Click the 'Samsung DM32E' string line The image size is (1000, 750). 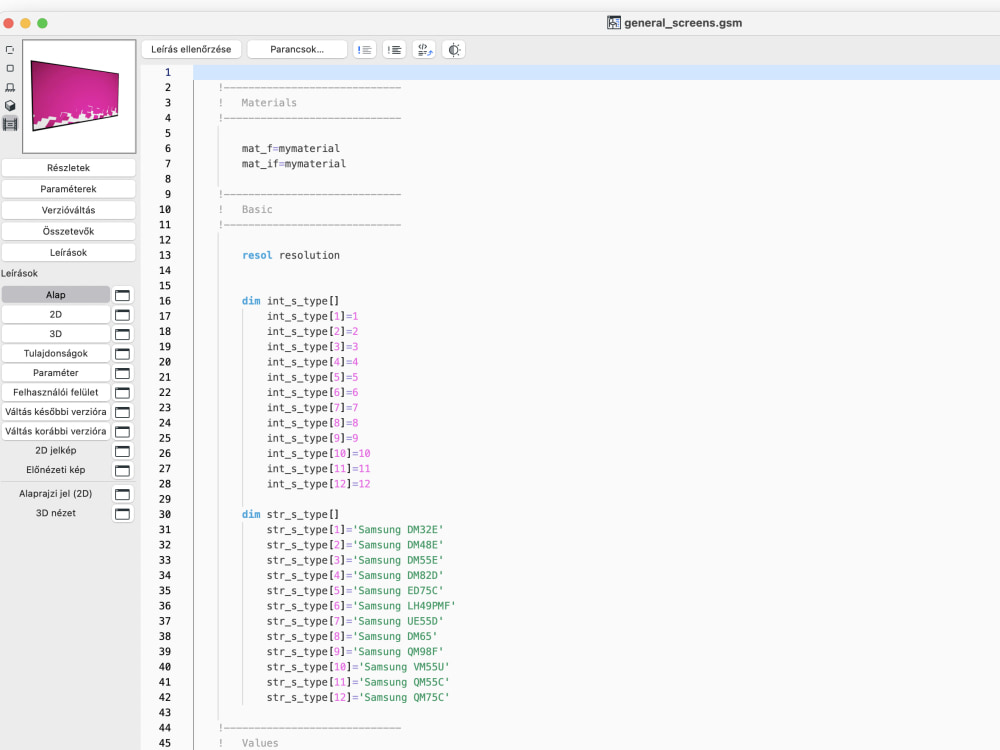[x=355, y=529]
